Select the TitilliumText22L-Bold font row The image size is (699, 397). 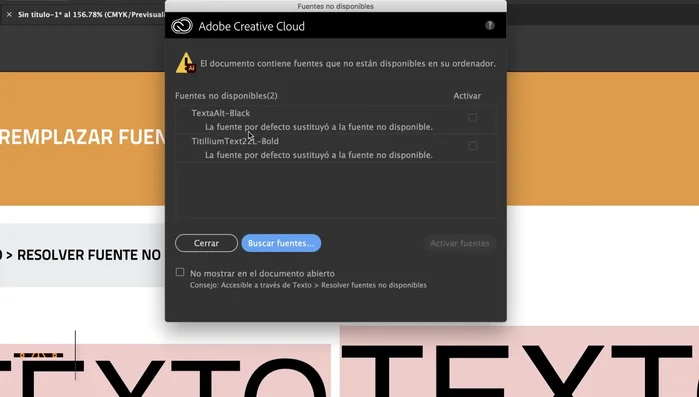336,148
